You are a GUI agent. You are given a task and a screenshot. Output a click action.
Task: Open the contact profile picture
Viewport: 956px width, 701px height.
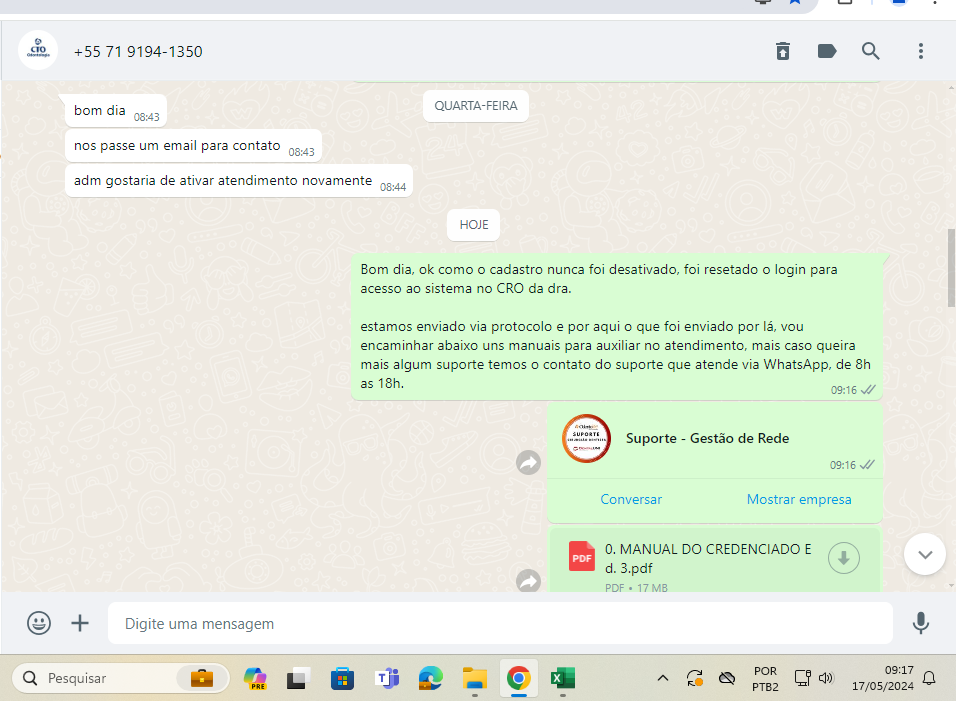pos(38,51)
